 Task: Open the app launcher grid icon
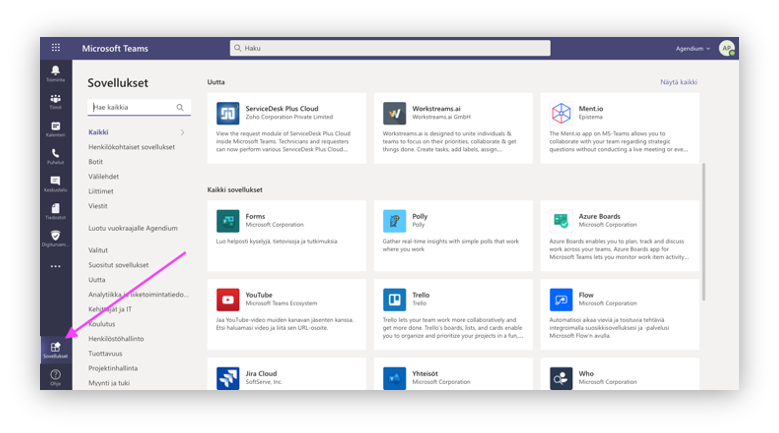(x=56, y=48)
